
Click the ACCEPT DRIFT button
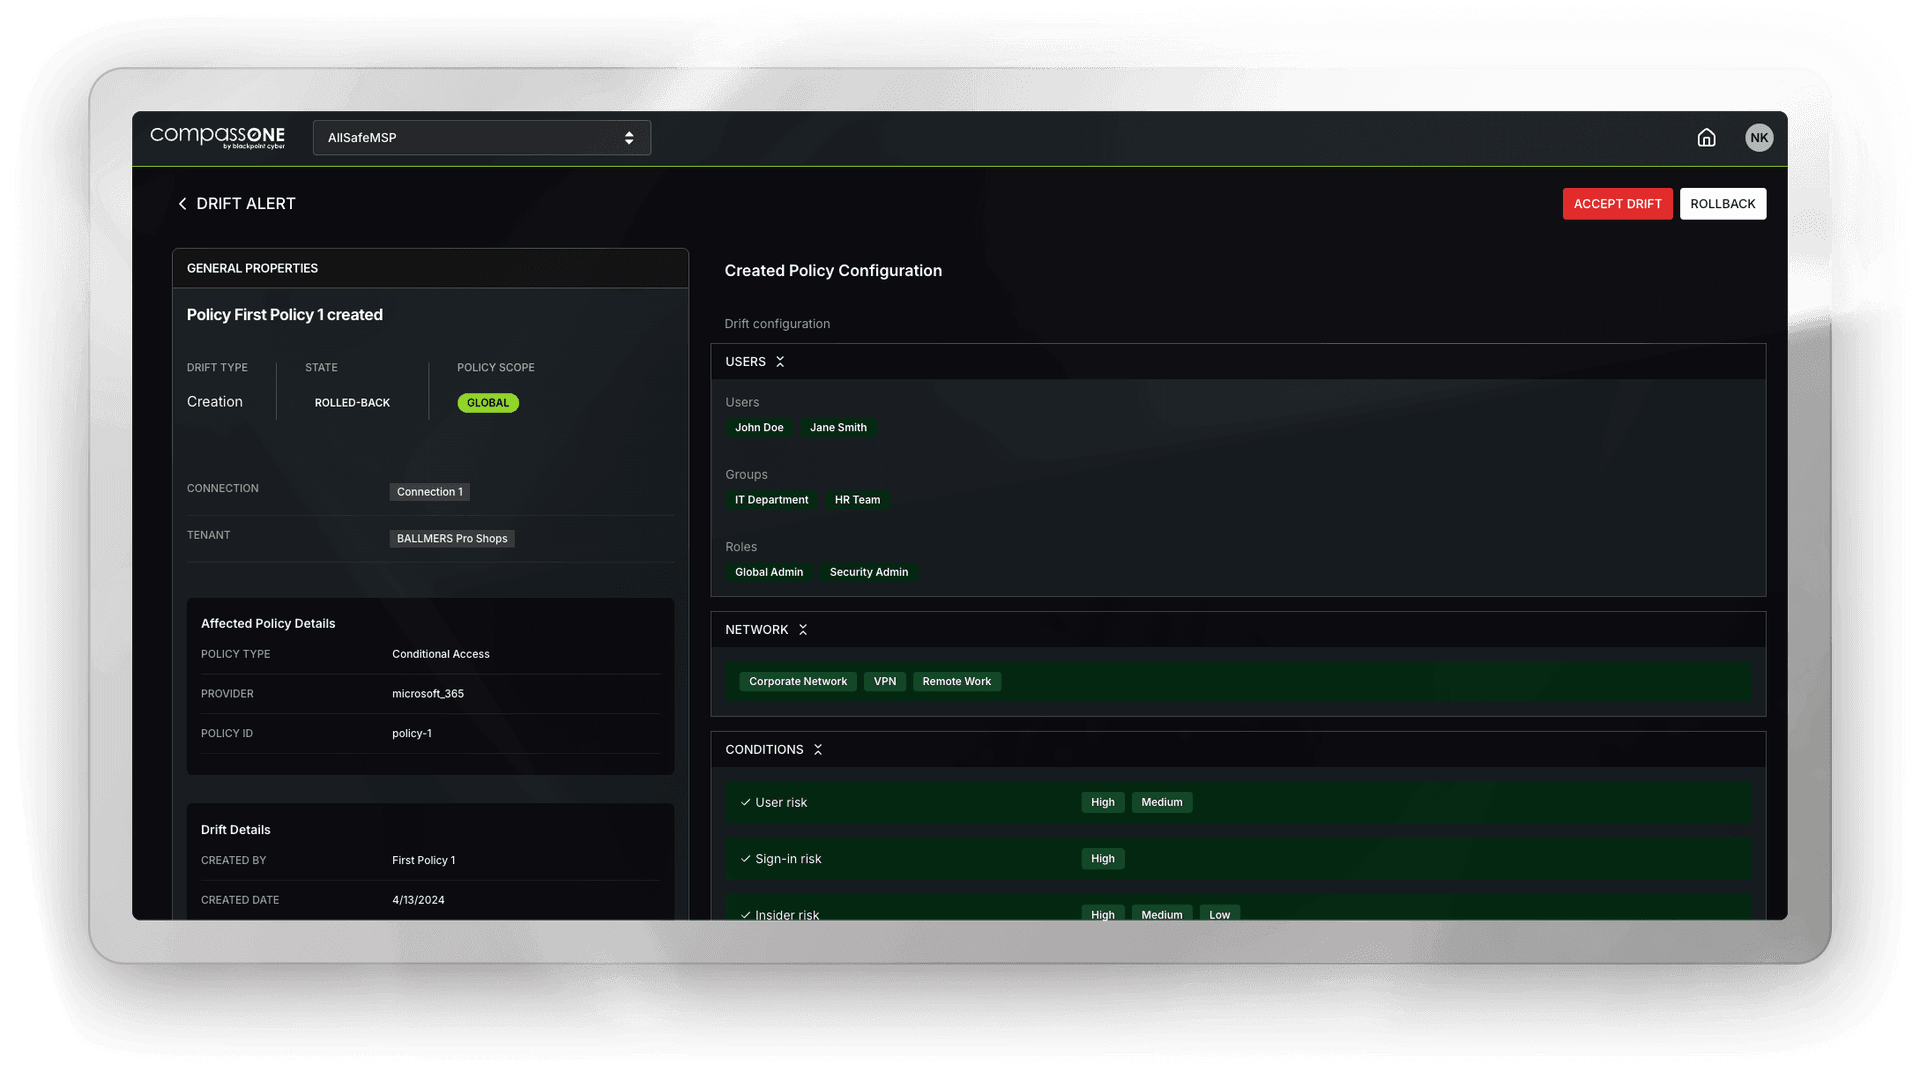click(x=1617, y=203)
